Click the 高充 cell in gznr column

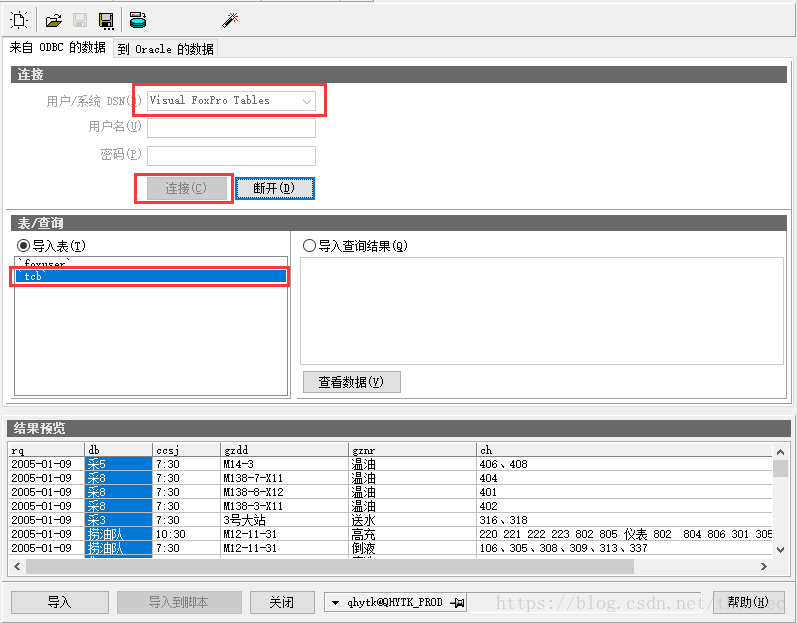point(412,534)
